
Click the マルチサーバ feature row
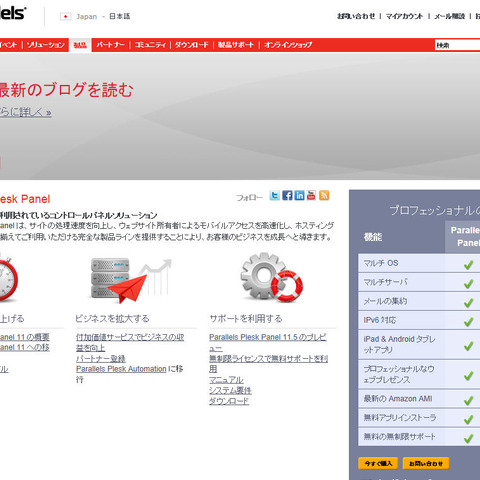tap(419, 282)
